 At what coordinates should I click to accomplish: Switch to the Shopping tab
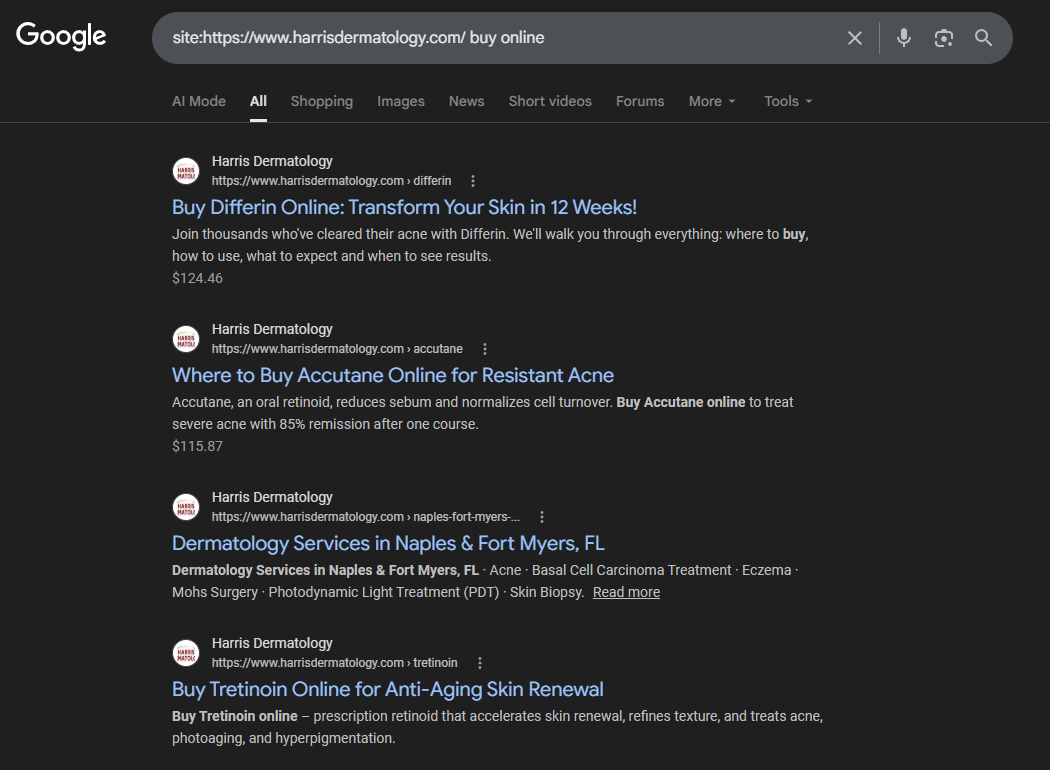click(321, 101)
